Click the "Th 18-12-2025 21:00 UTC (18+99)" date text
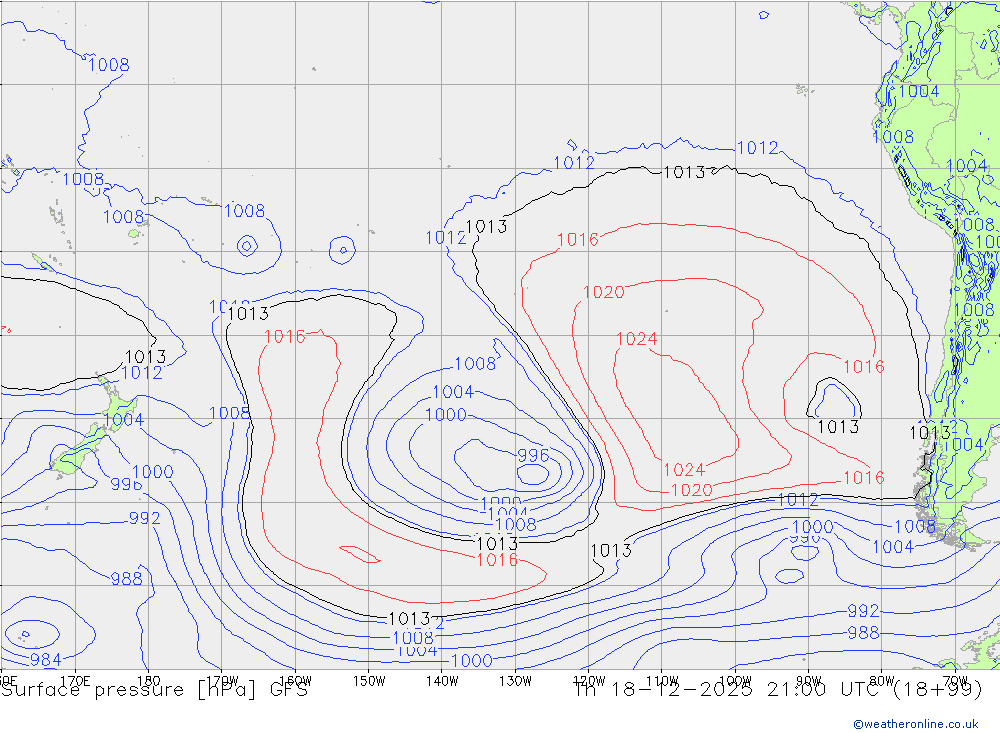This screenshot has width=1000, height=733. coord(778,690)
